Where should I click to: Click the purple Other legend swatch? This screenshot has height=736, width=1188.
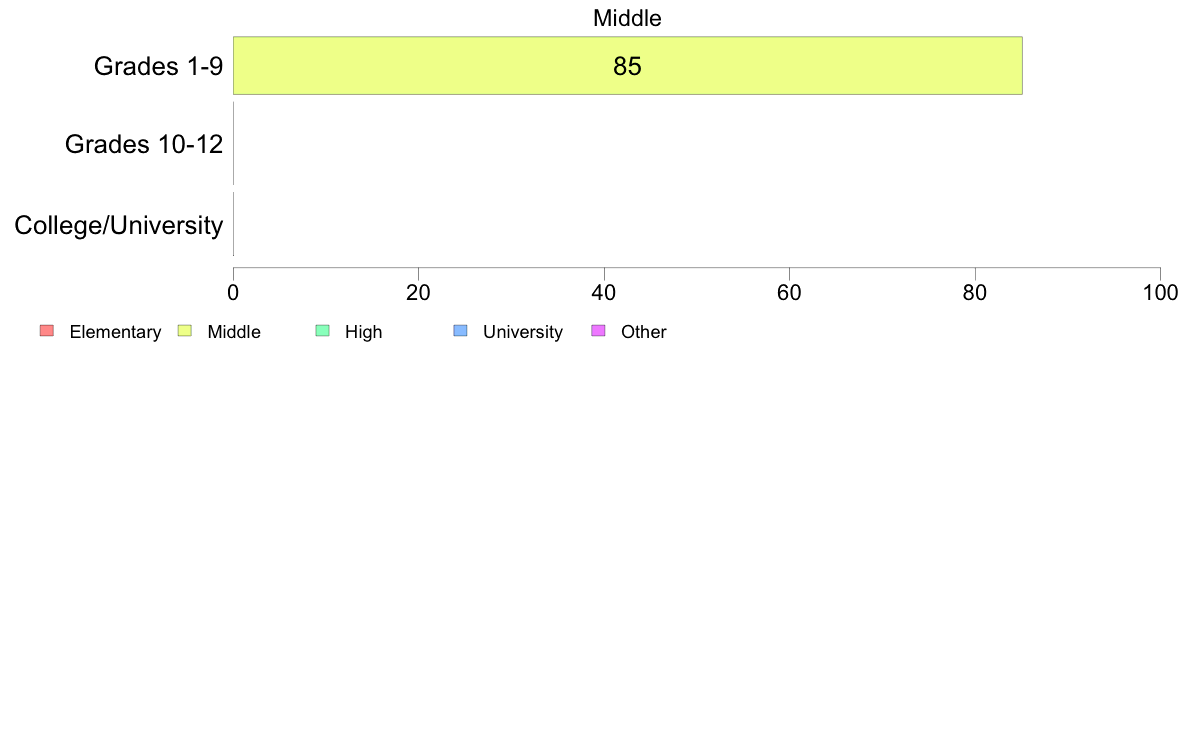tap(598, 331)
